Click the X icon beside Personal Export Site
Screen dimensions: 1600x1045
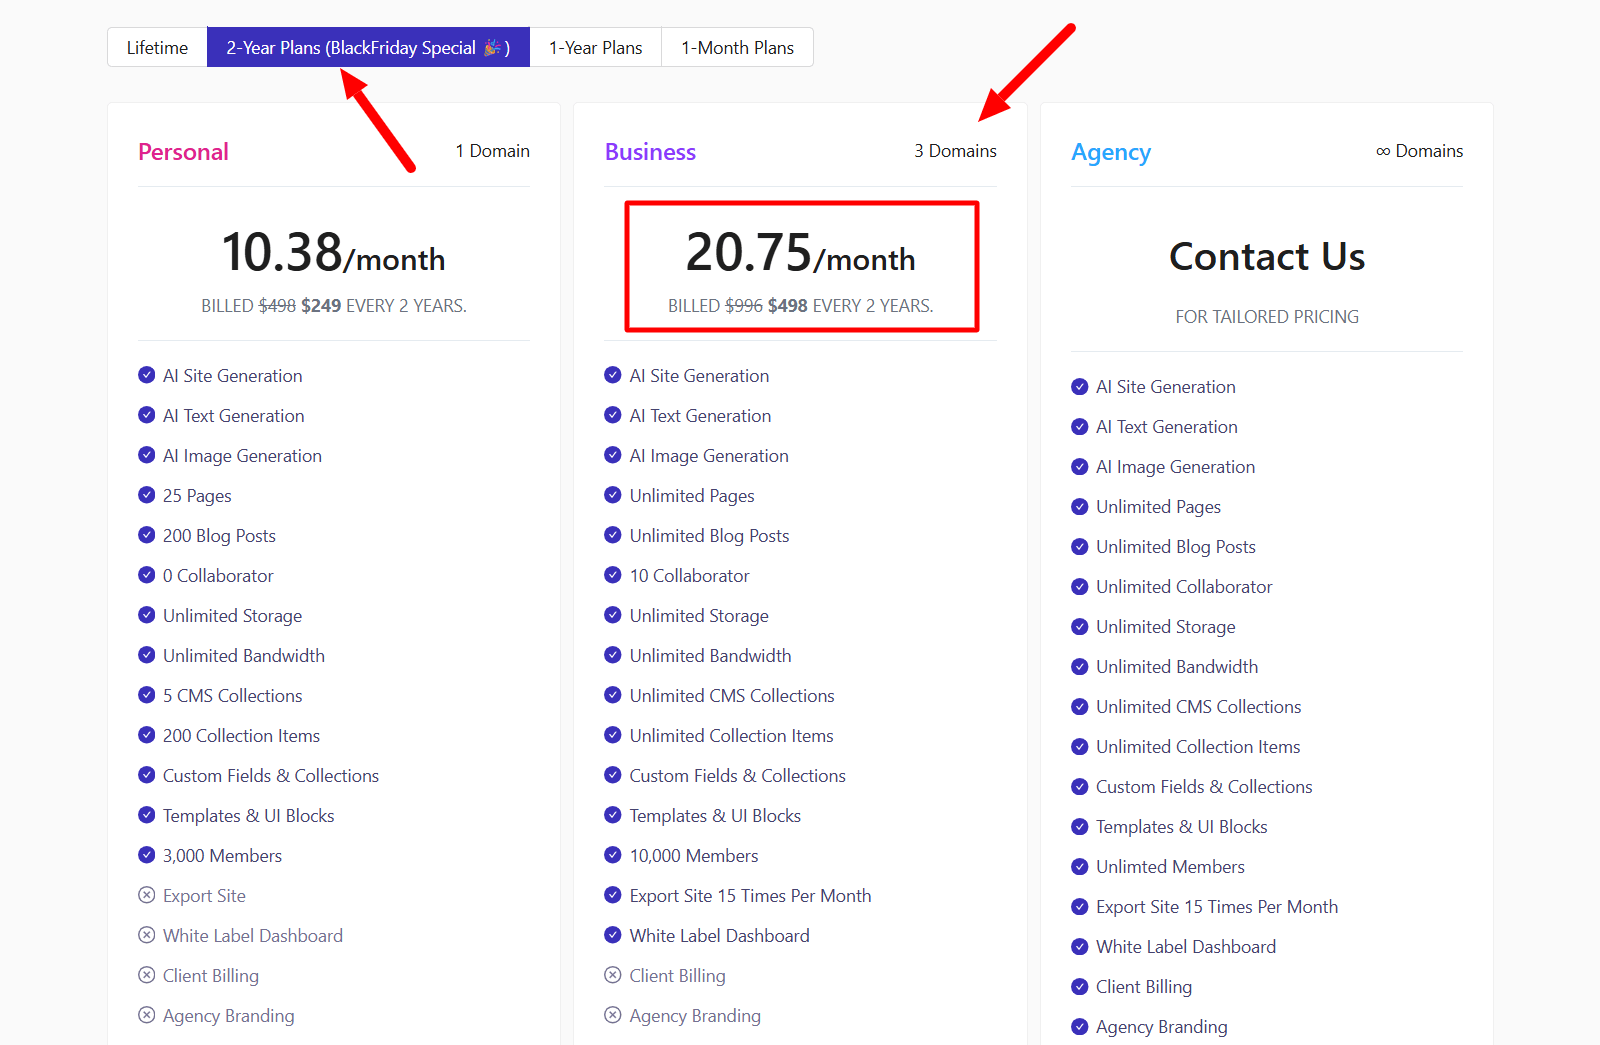point(147,895)
